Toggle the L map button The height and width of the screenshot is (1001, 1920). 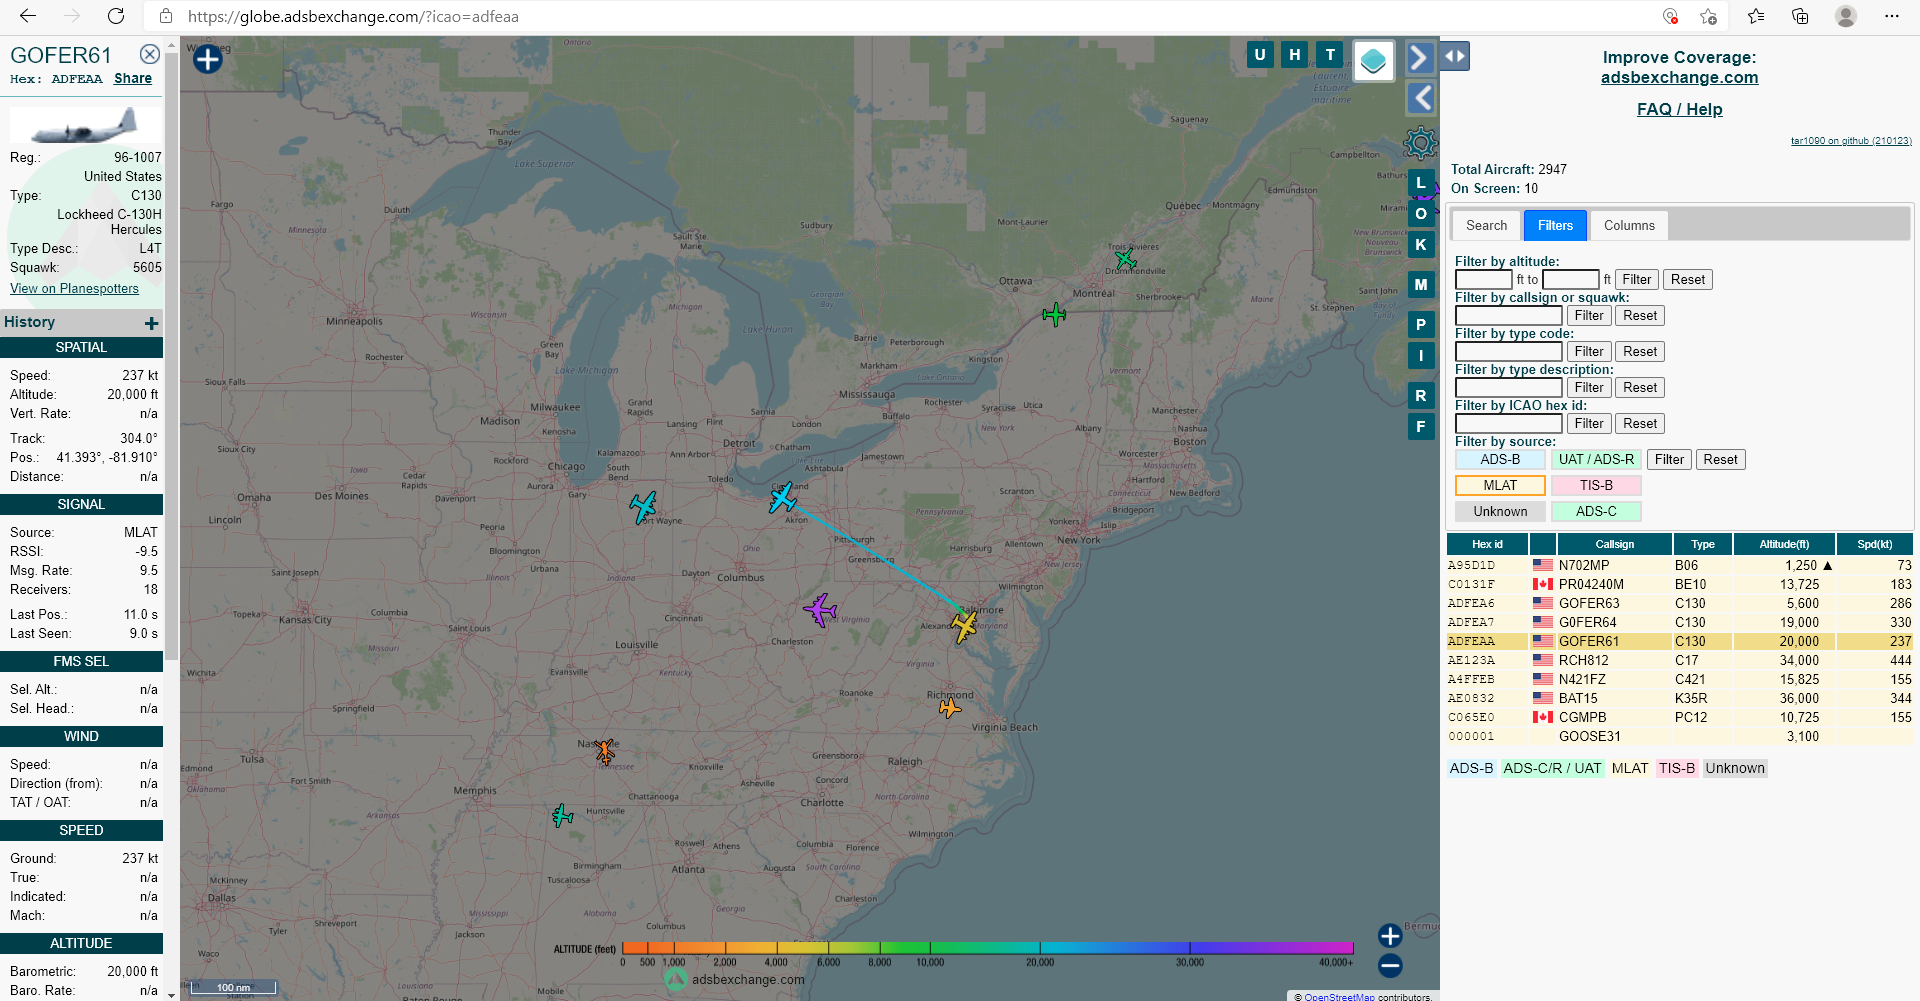[1421, 183]
